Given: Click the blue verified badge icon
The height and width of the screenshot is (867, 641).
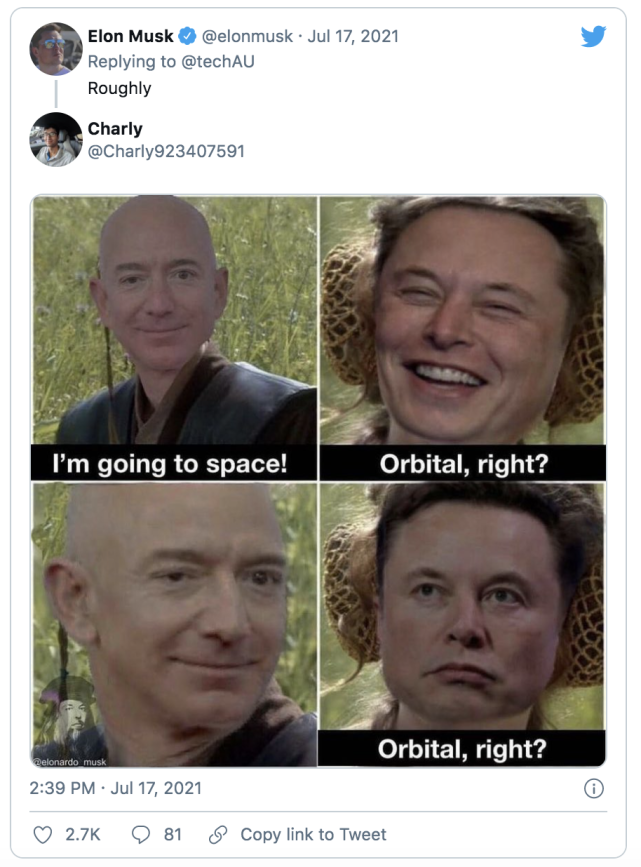Looking at the screenshot, I should click(187, 36).
